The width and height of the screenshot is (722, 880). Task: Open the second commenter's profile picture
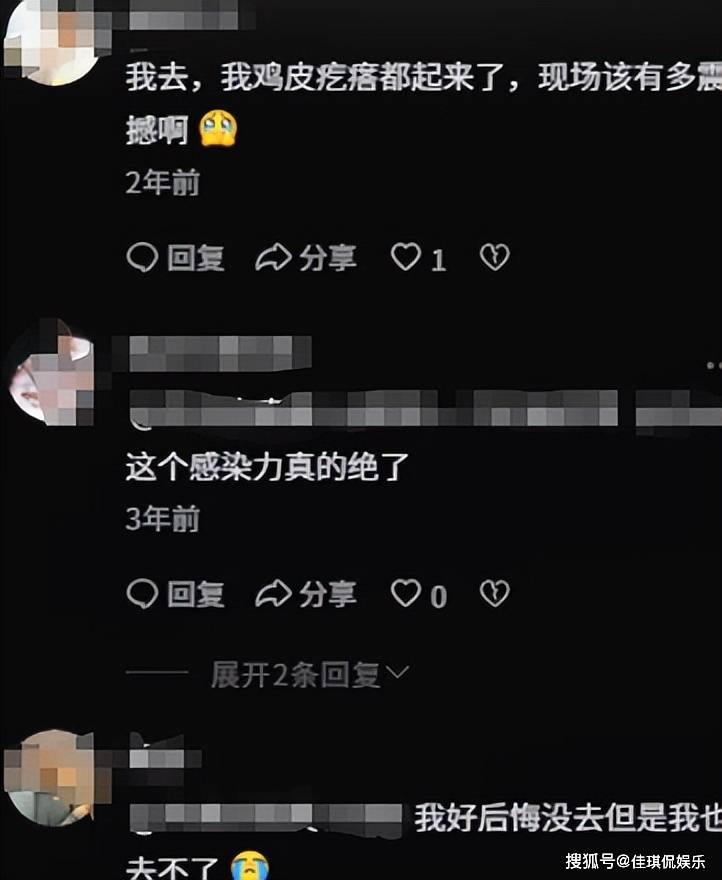click(52, 372)
